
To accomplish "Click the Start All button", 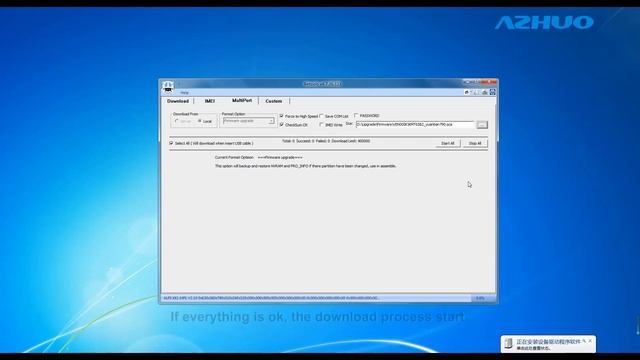I will 448,143.
